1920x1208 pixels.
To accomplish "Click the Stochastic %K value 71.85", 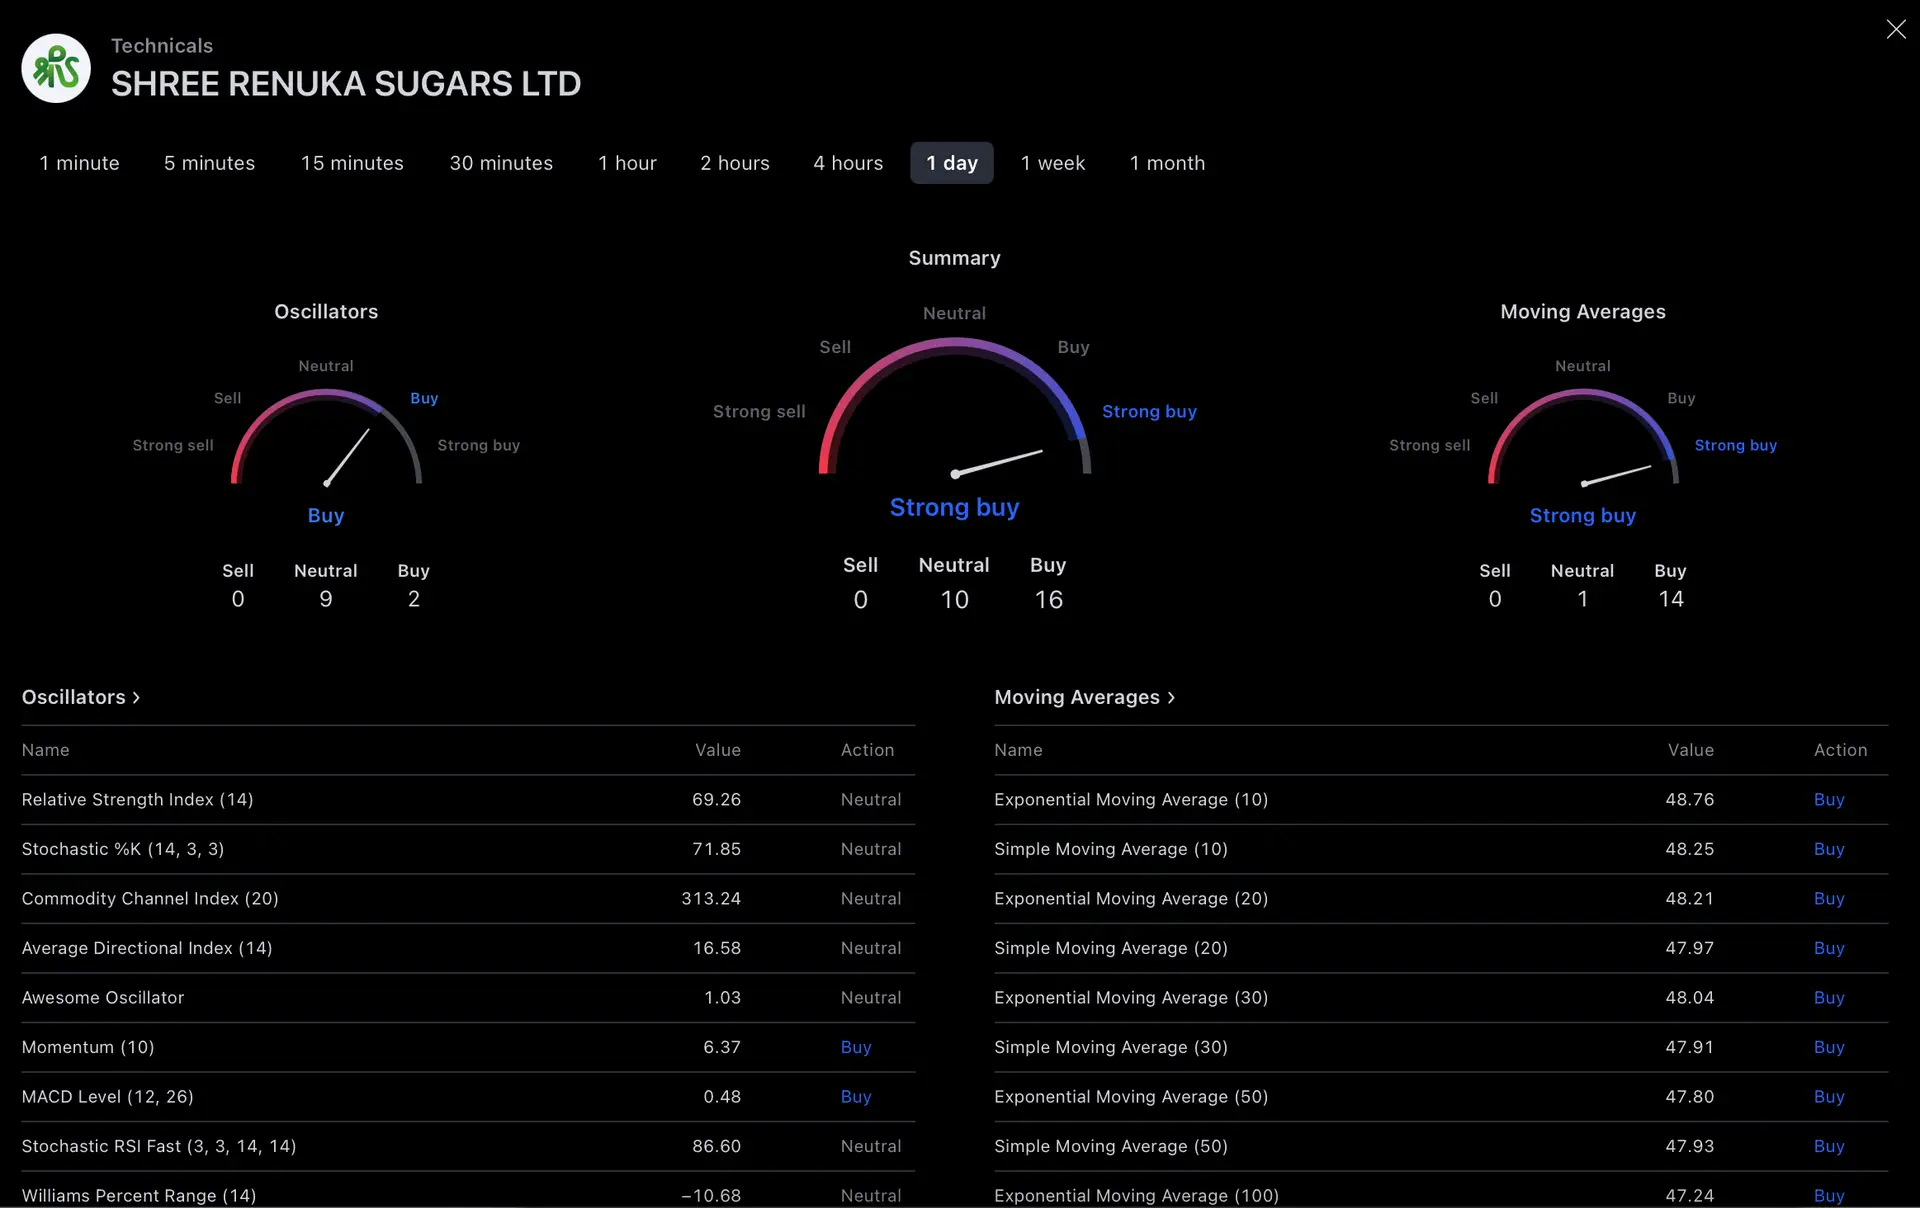I will click(x=716, y=849).
